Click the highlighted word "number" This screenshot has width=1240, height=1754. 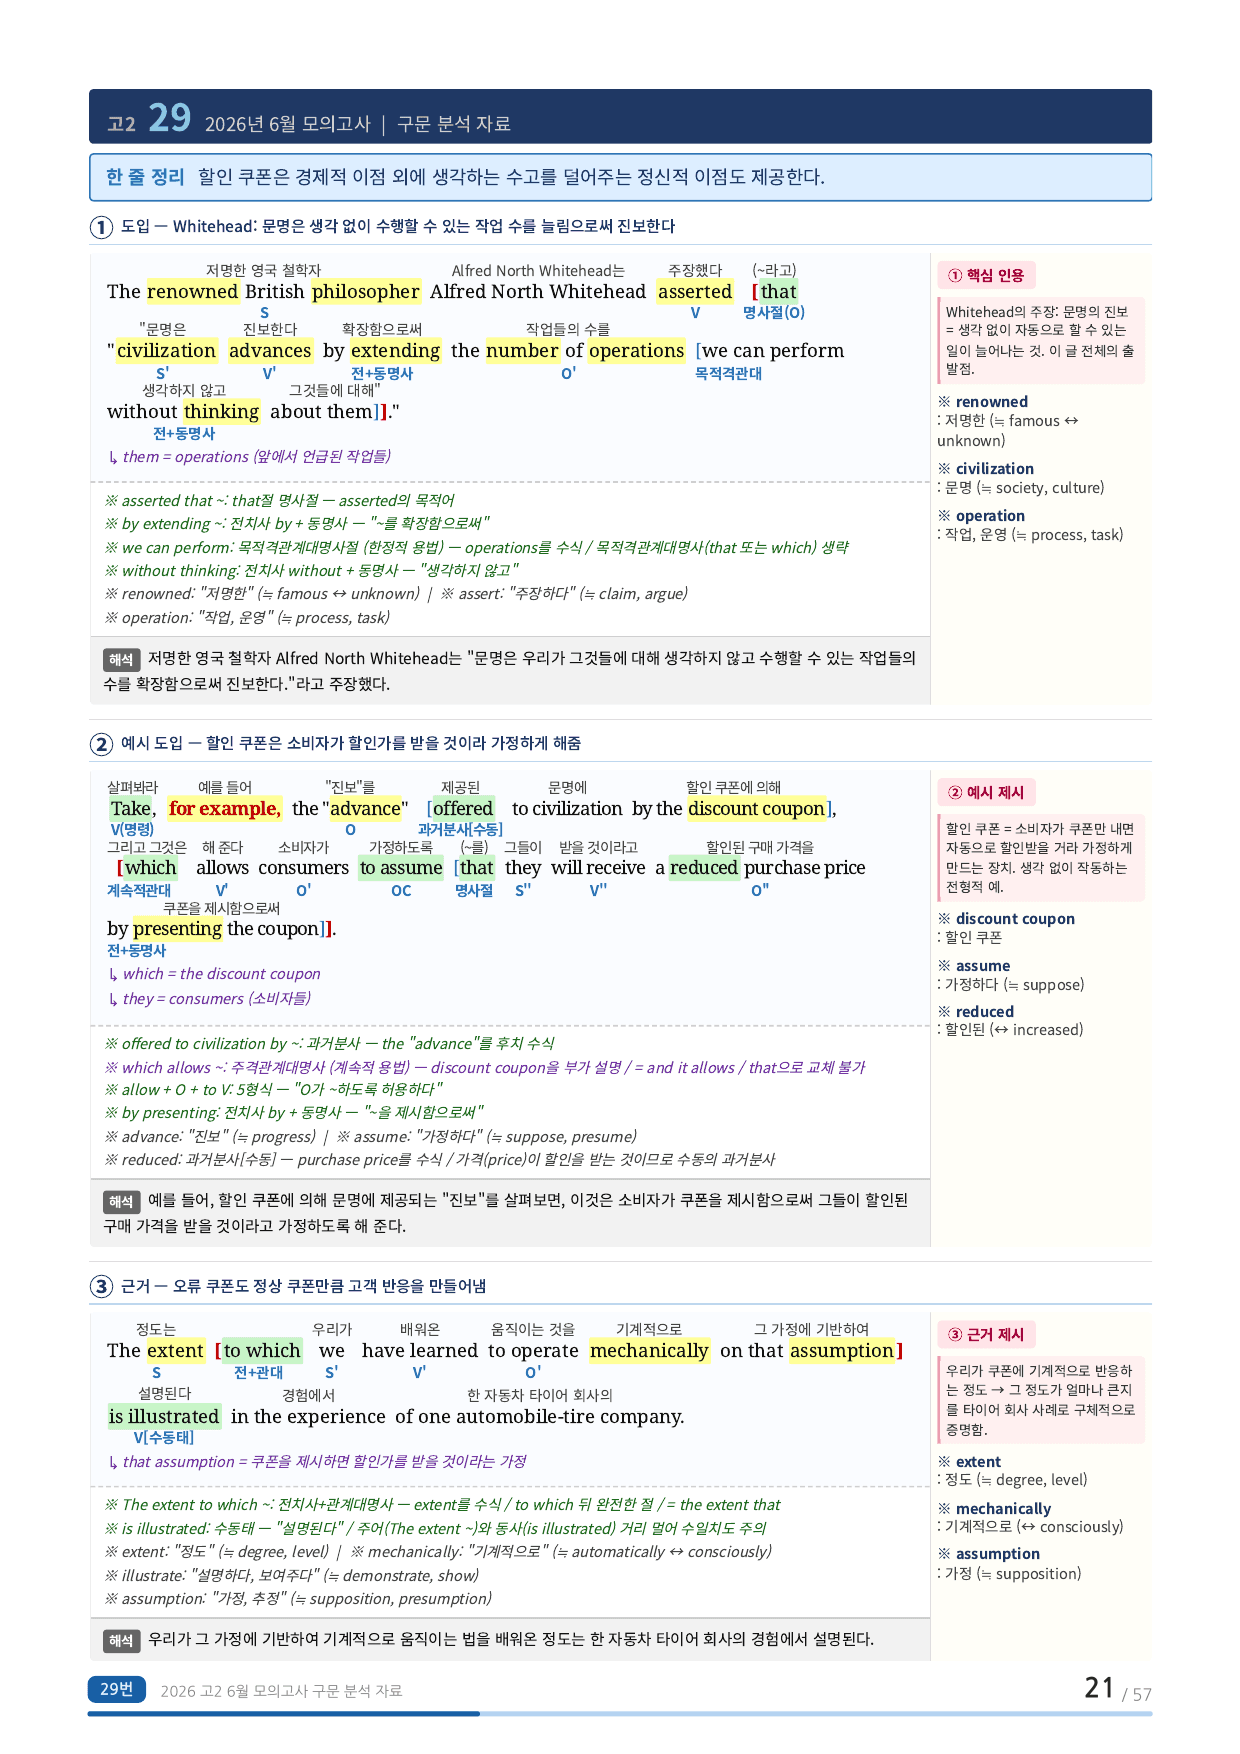point(522,350)
